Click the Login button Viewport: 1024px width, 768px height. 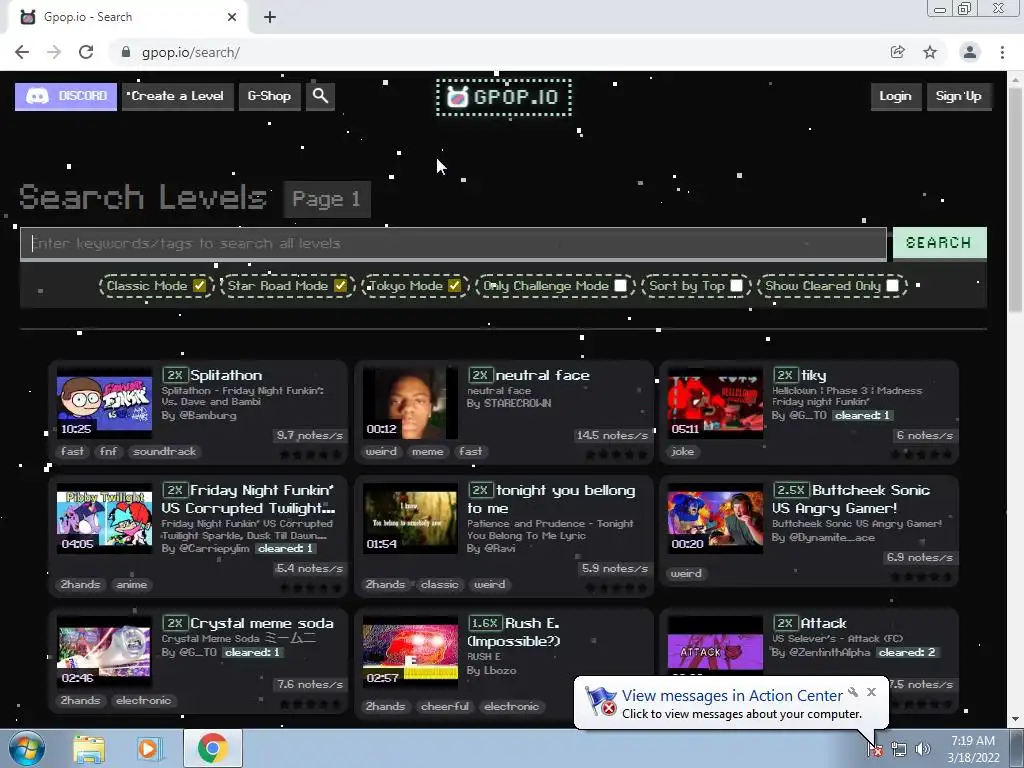(x=895, y=96)
